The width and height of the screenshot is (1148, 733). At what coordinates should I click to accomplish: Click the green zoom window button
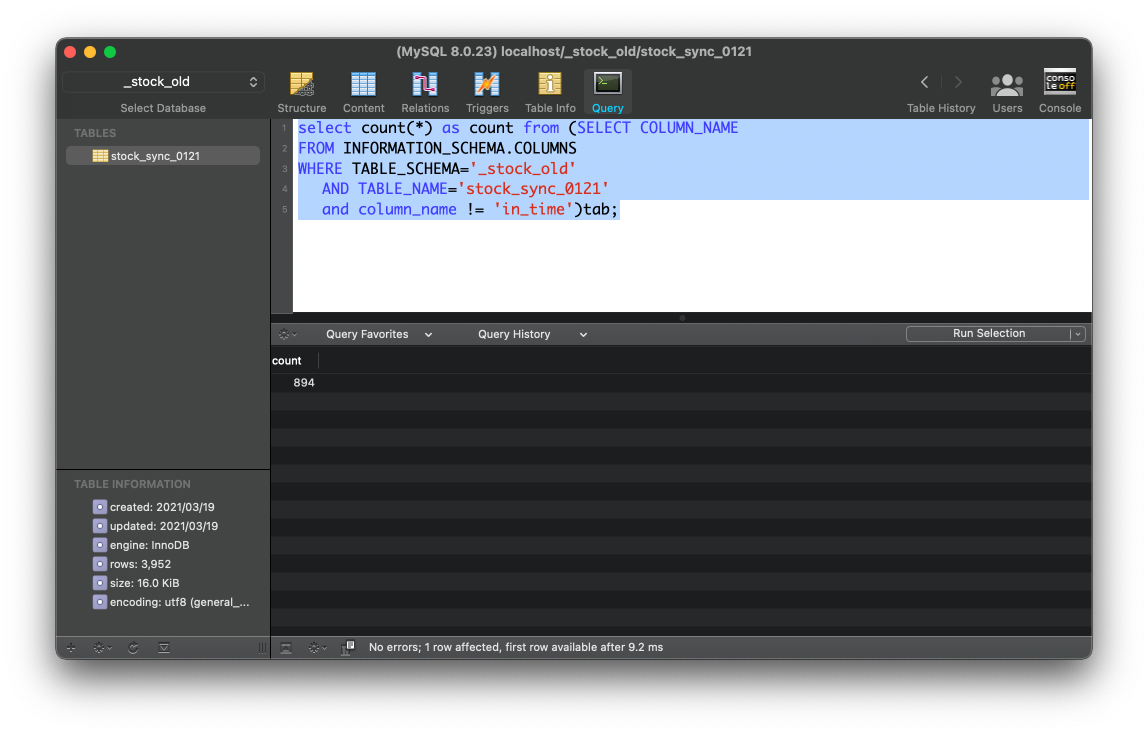(x=110, y=52)
